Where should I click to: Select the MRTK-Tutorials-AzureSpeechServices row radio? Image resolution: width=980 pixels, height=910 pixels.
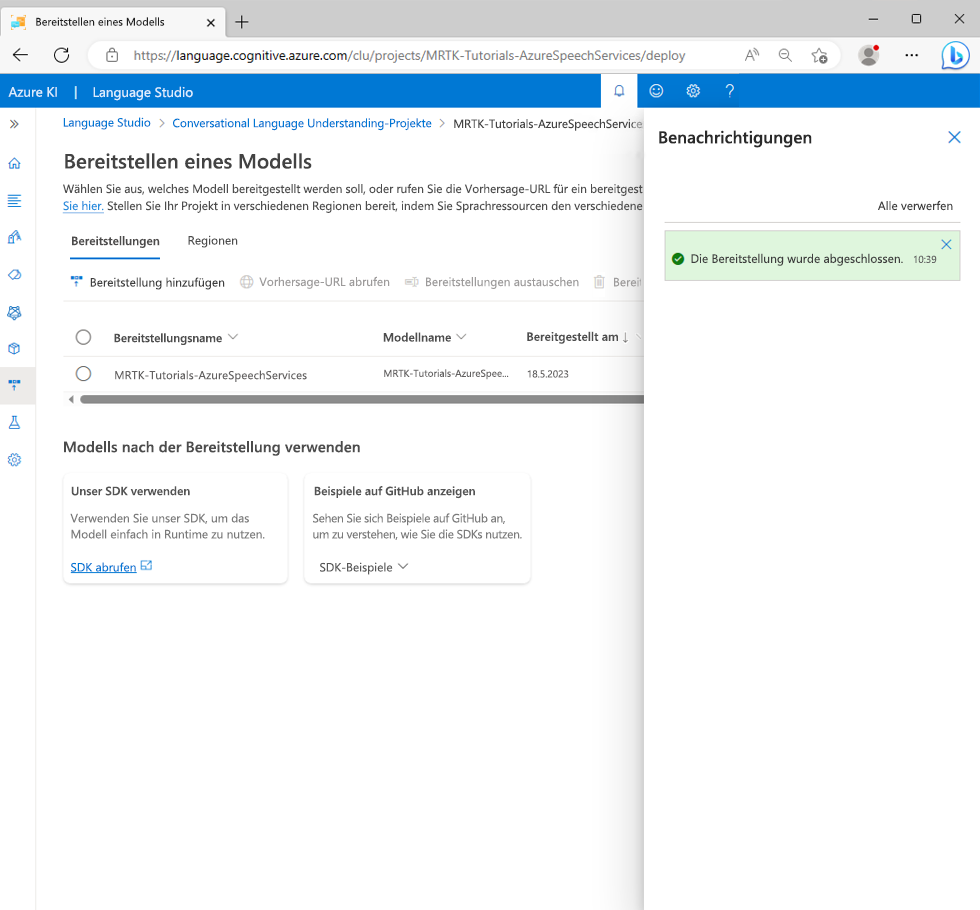(x=83, y=374)
